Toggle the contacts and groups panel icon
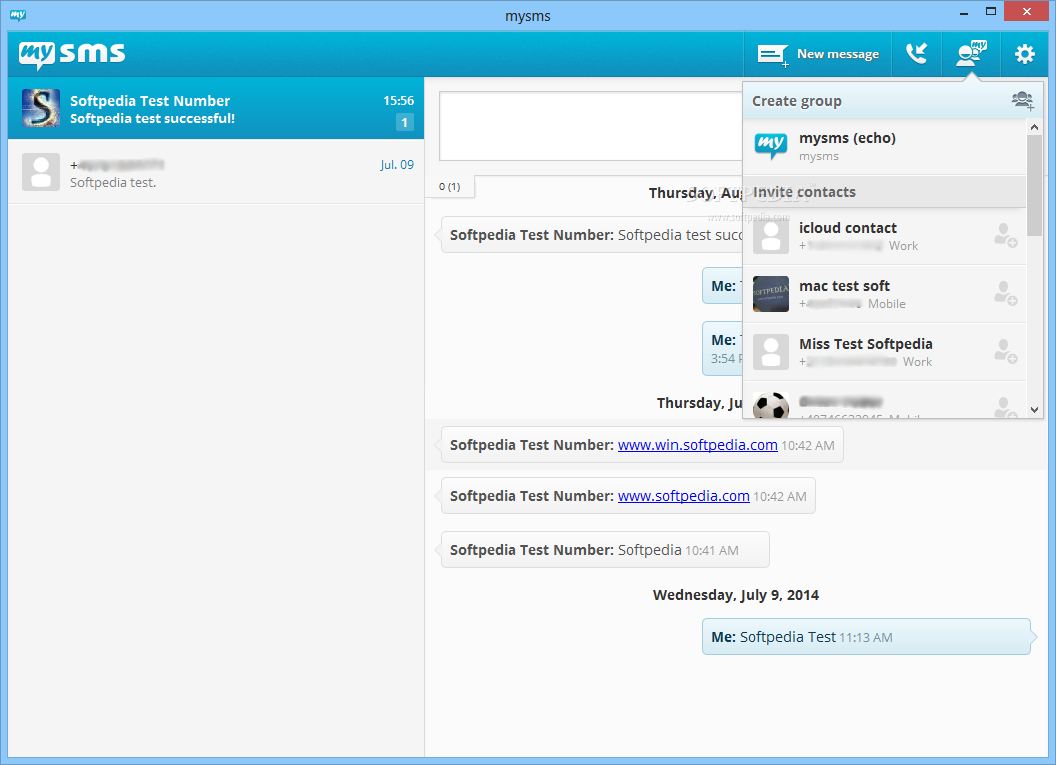 970,54
